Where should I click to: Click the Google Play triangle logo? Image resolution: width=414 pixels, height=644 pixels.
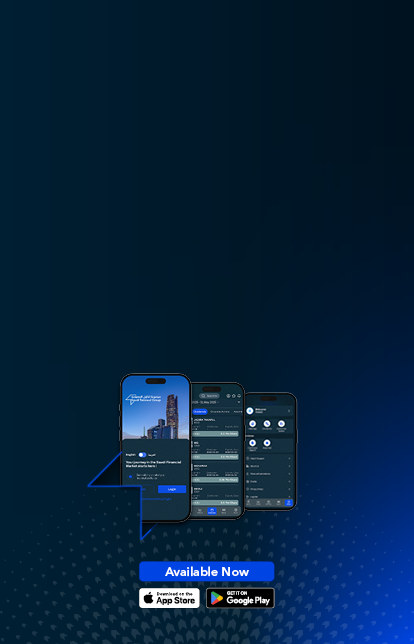[217, 598]
